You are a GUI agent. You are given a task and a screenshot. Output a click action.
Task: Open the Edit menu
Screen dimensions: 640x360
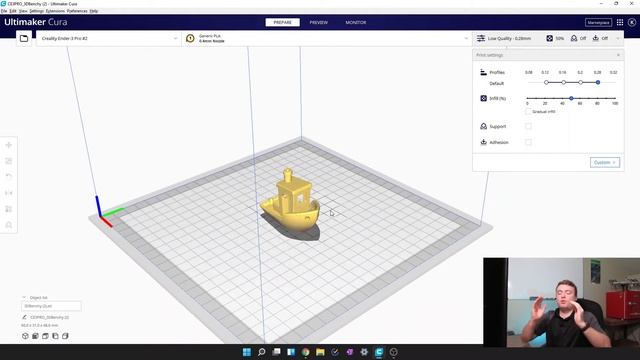13,11
